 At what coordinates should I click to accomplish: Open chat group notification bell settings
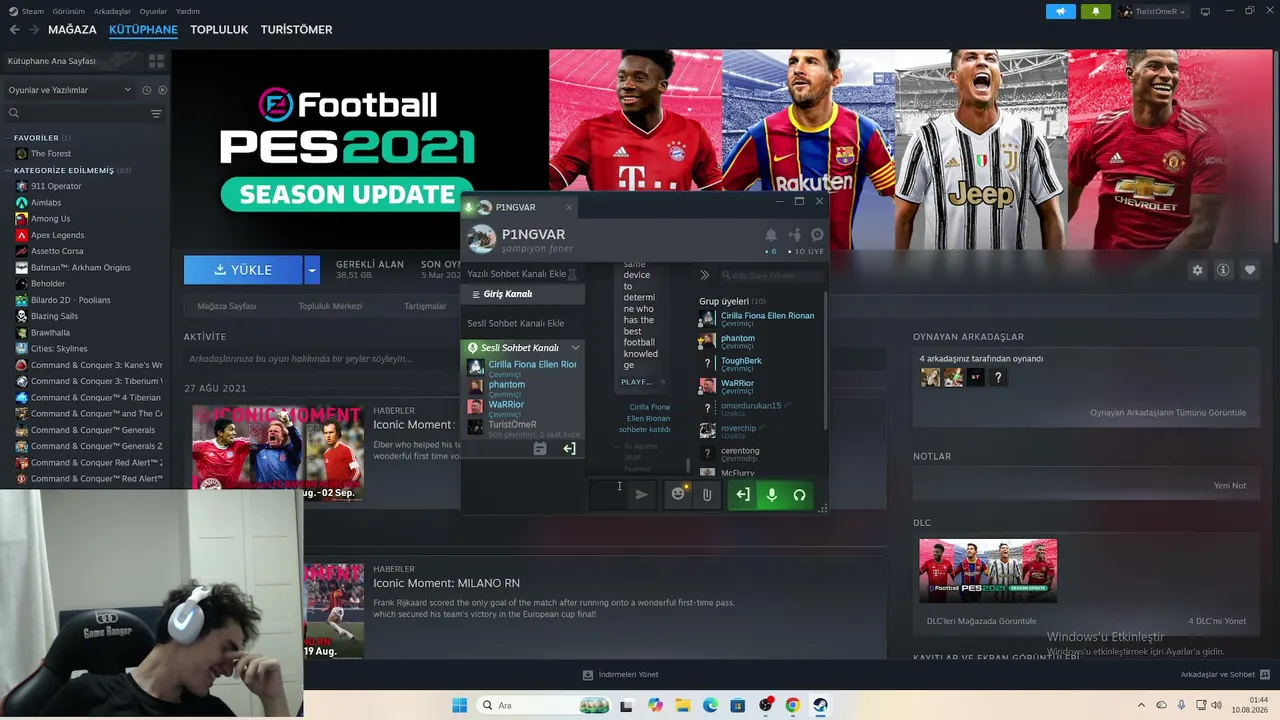coord(771,235)
